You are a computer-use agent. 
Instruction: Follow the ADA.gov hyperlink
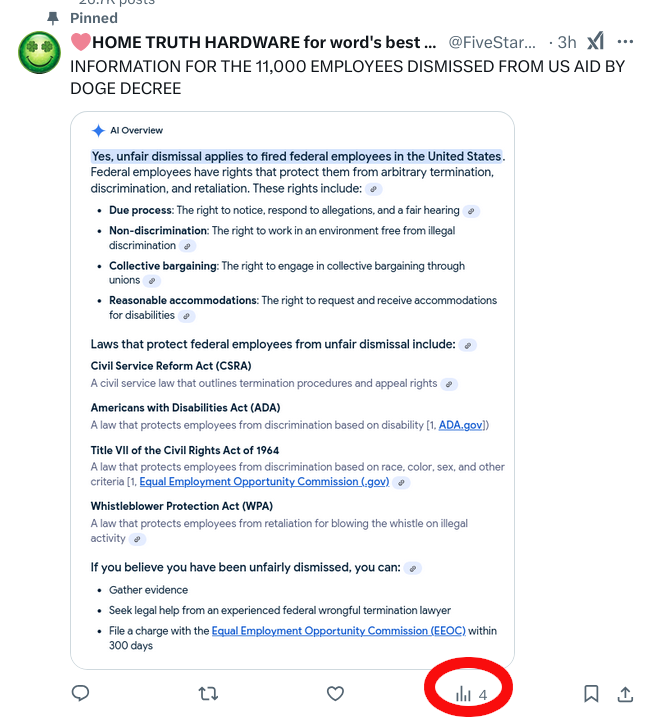point(460,425)
